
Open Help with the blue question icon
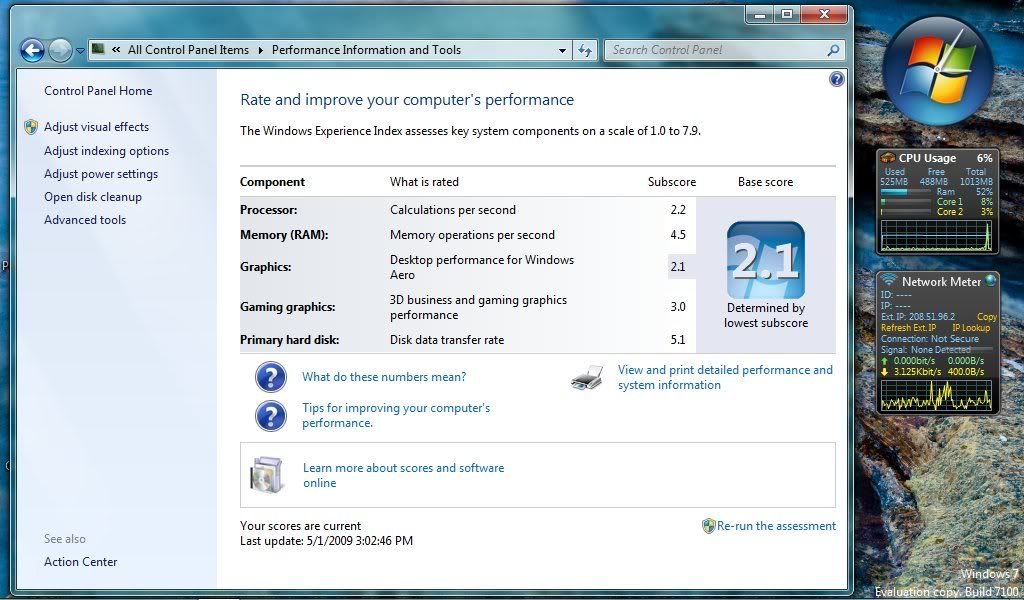pyautogui.click(x=836, y=80)
